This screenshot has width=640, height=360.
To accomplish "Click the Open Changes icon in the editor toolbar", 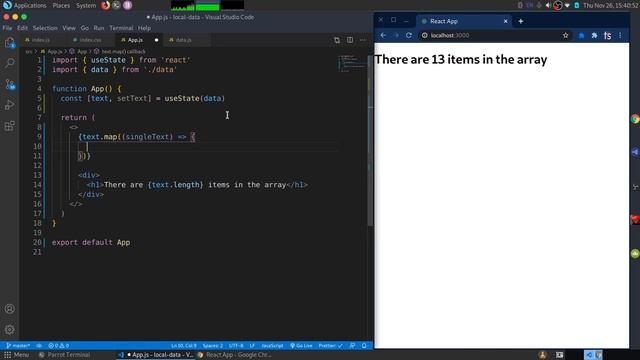I will (337, 40).
